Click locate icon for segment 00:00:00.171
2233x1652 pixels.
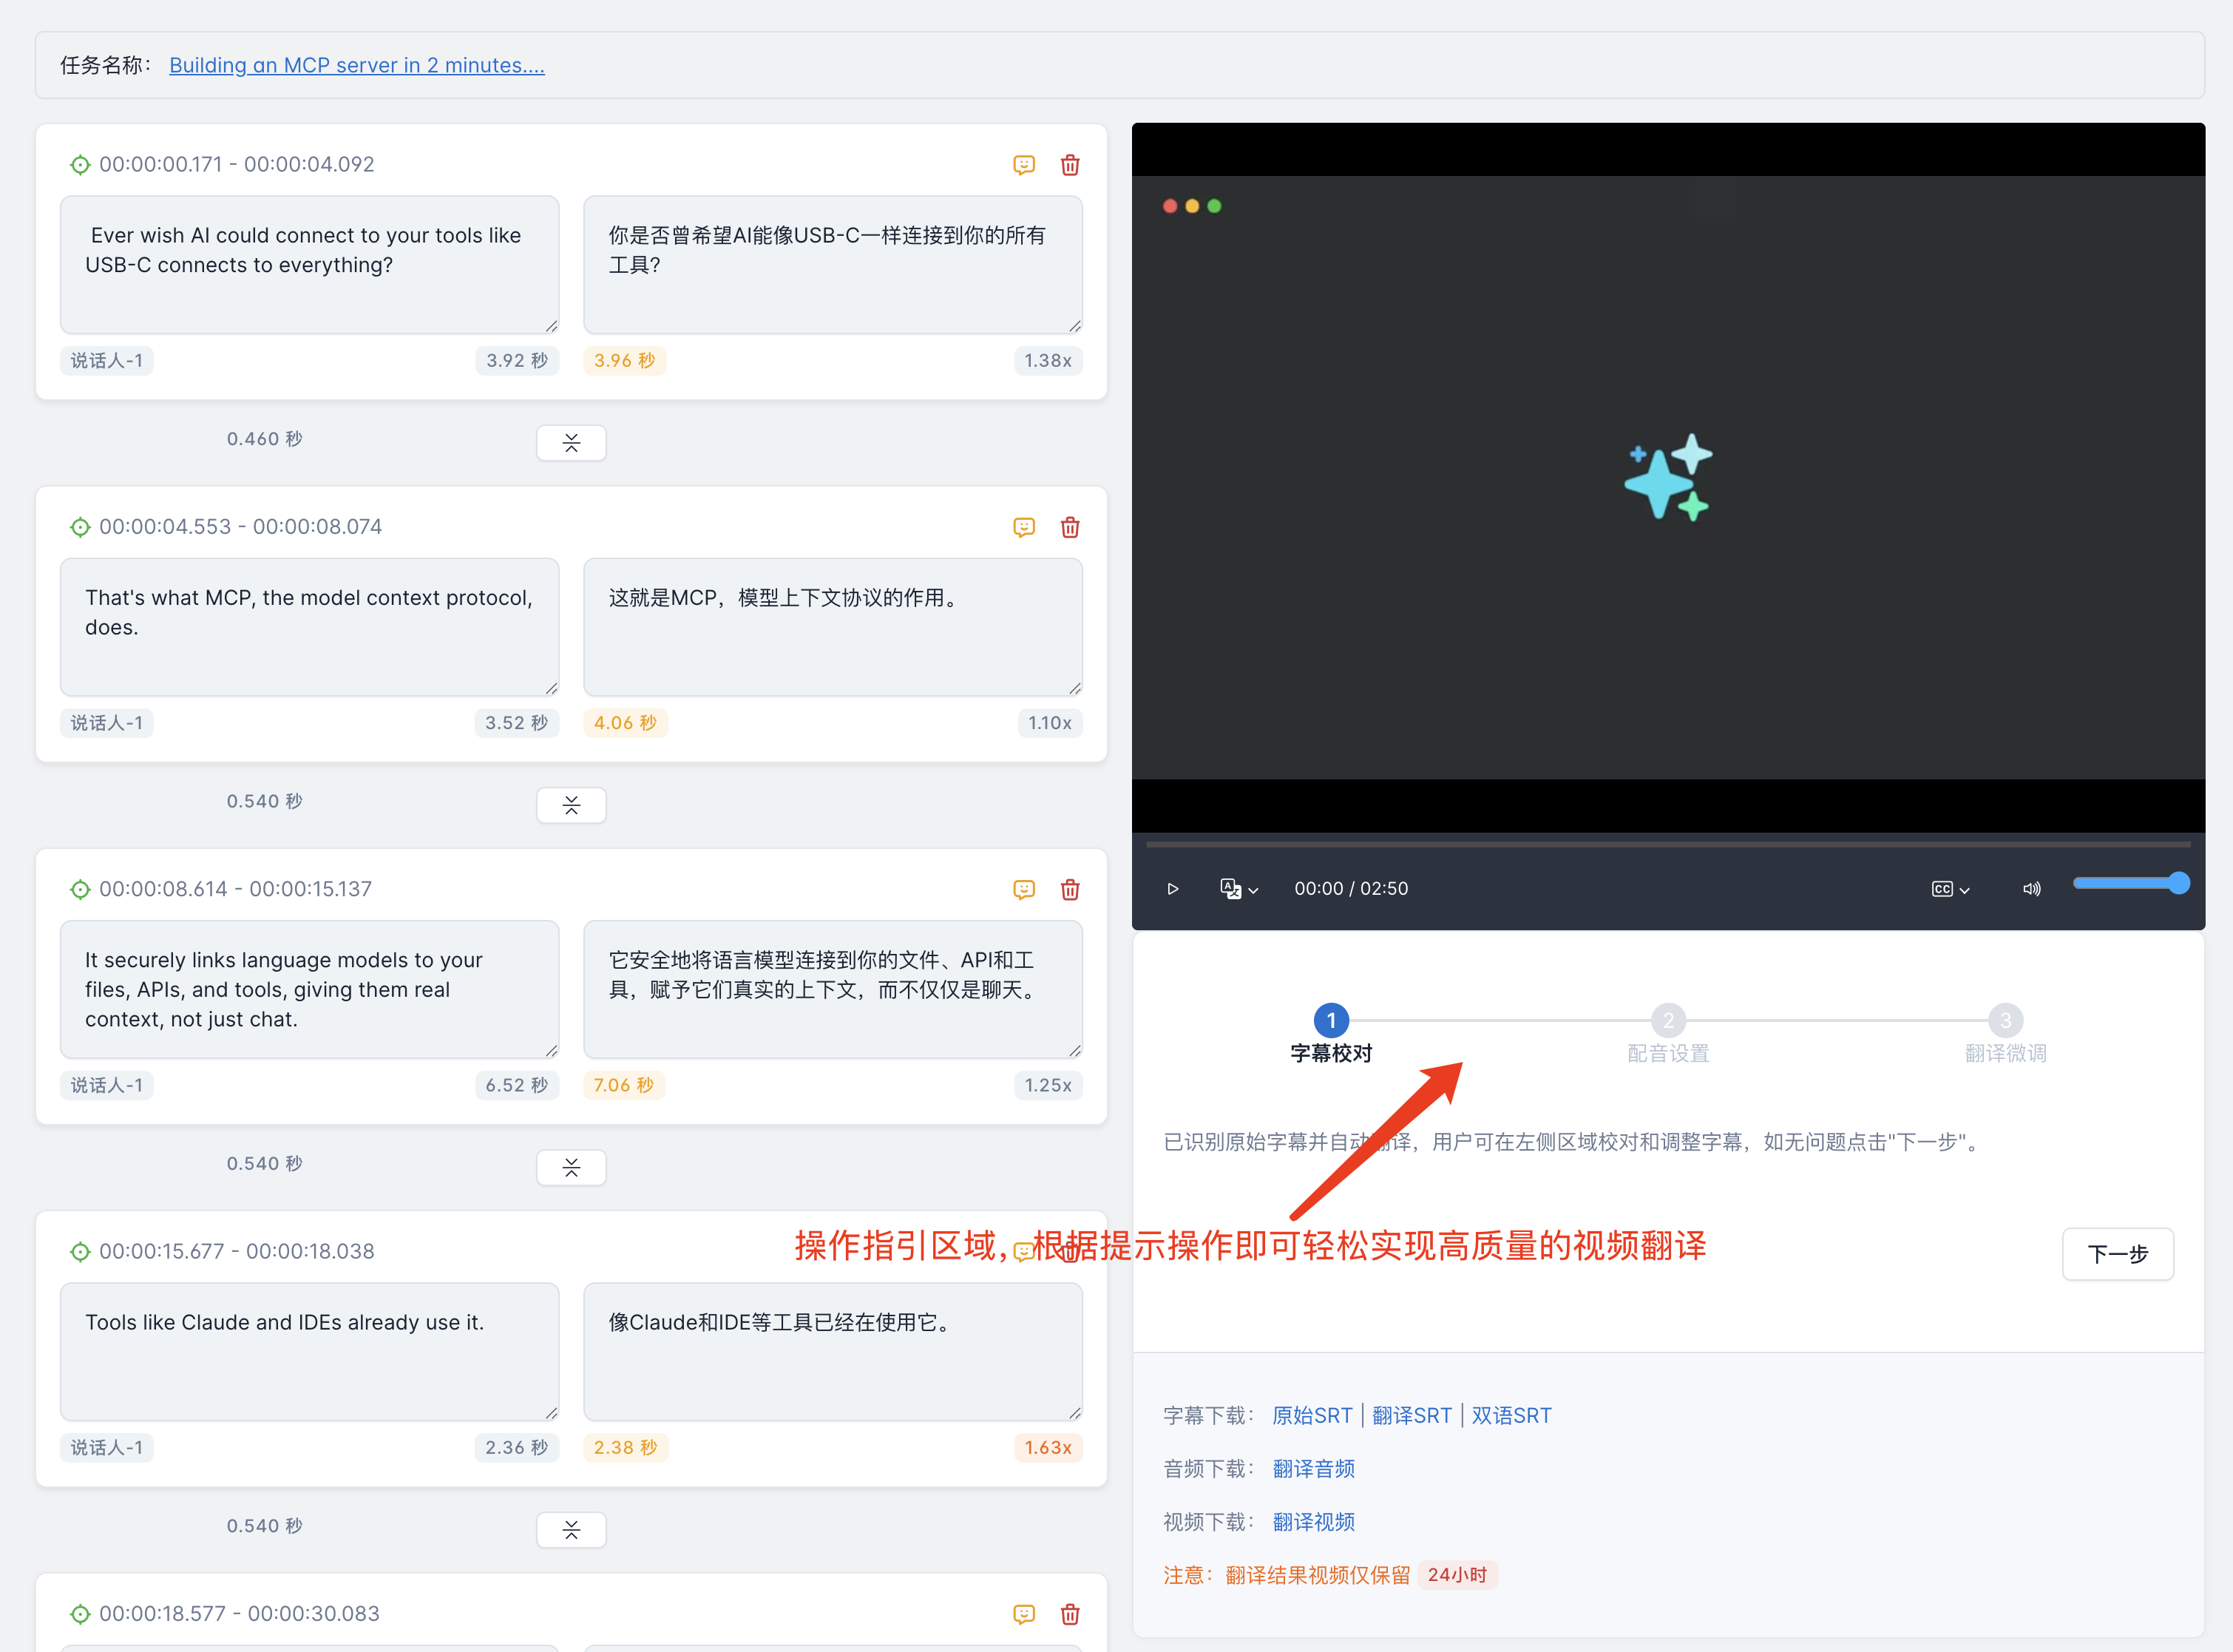(80, 165)
